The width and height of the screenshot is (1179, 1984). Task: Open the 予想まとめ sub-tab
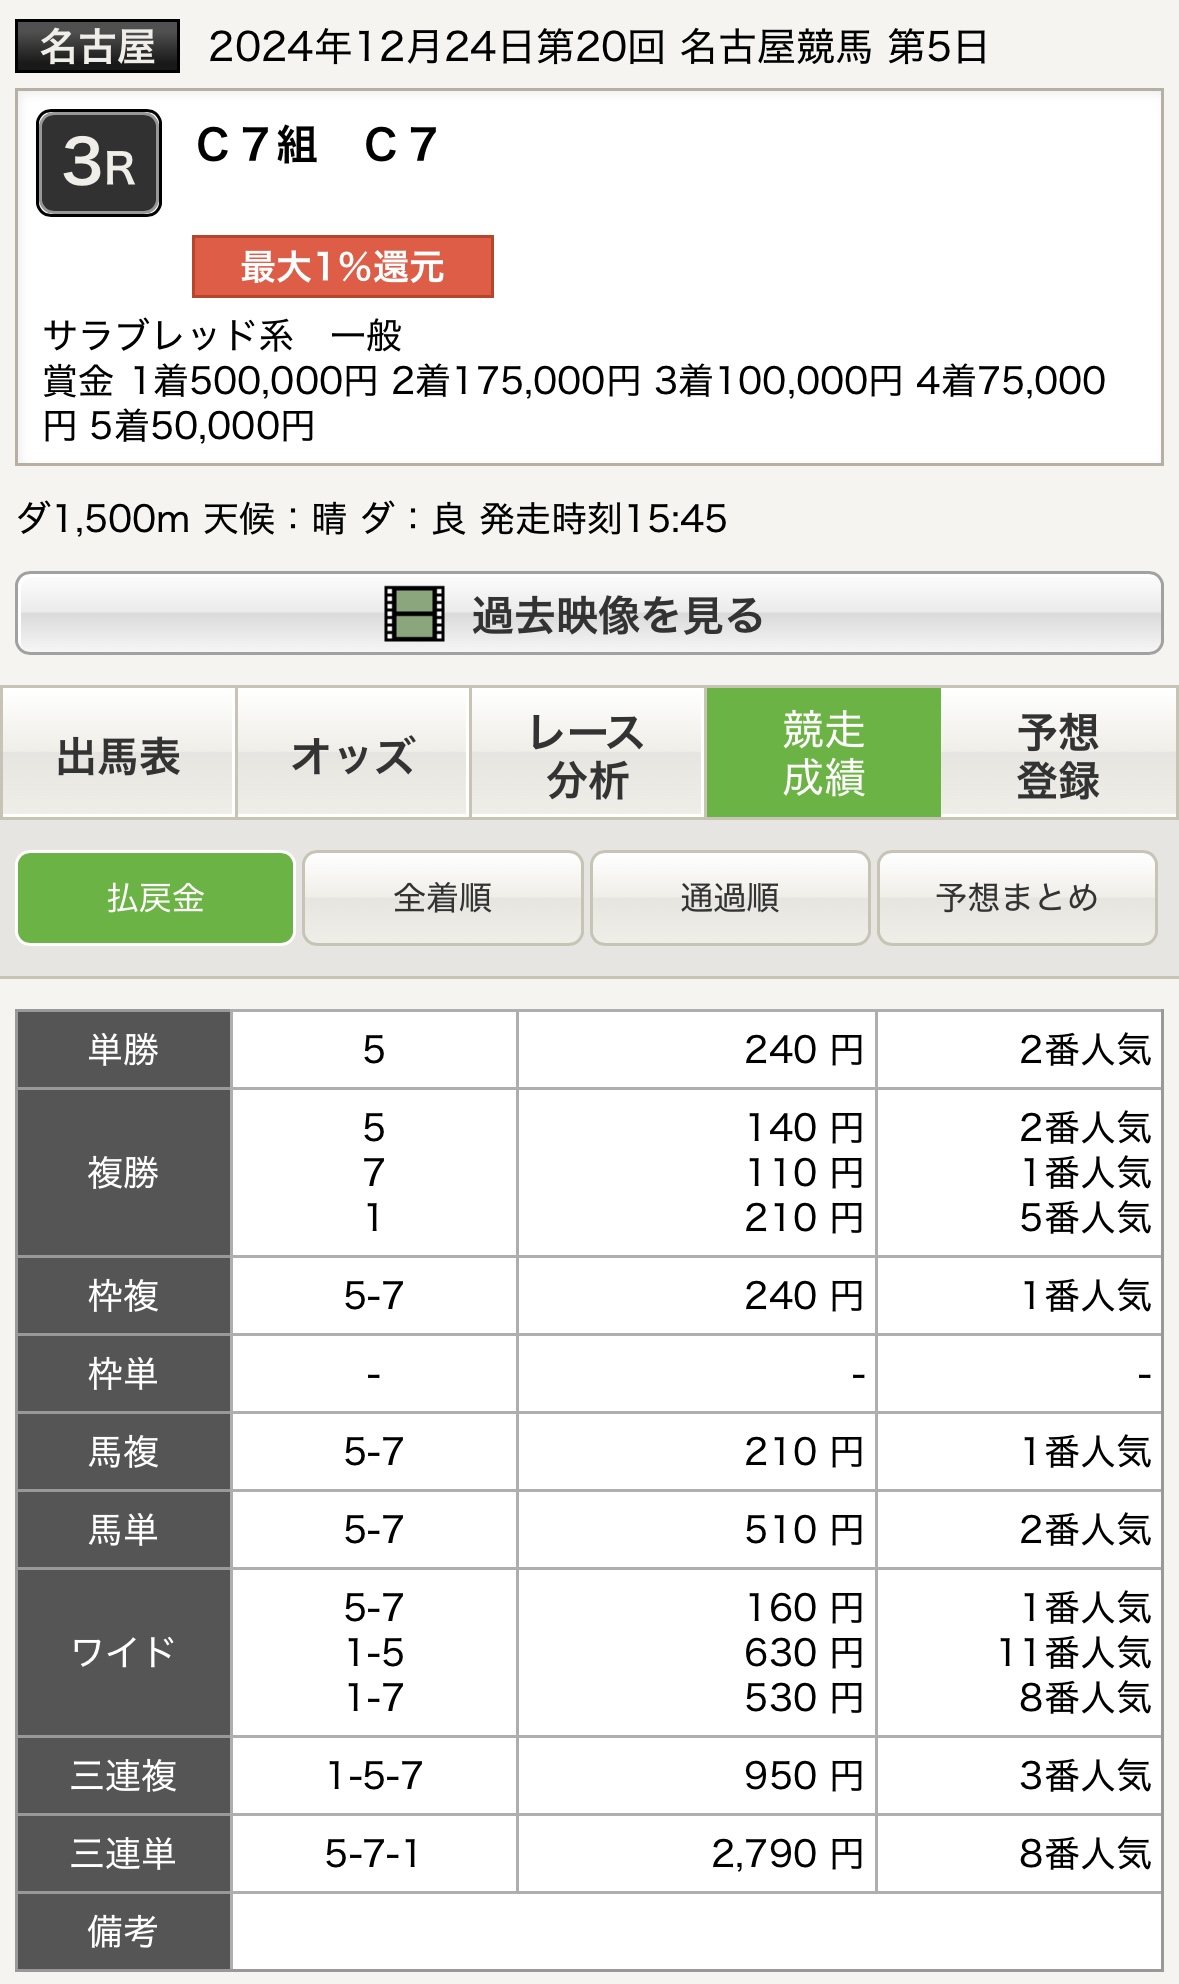click(1018, 898)
